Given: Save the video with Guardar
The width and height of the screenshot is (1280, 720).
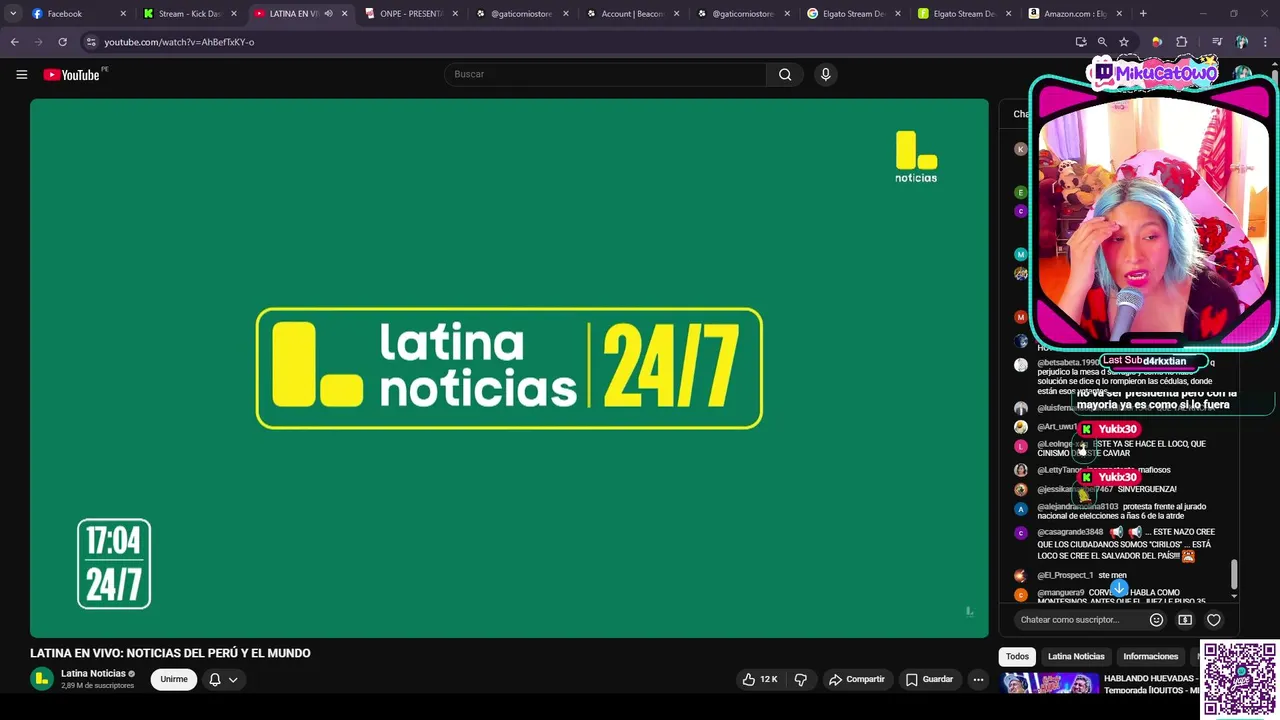Looking at the screenshot, I should click(x=929, y=679).
